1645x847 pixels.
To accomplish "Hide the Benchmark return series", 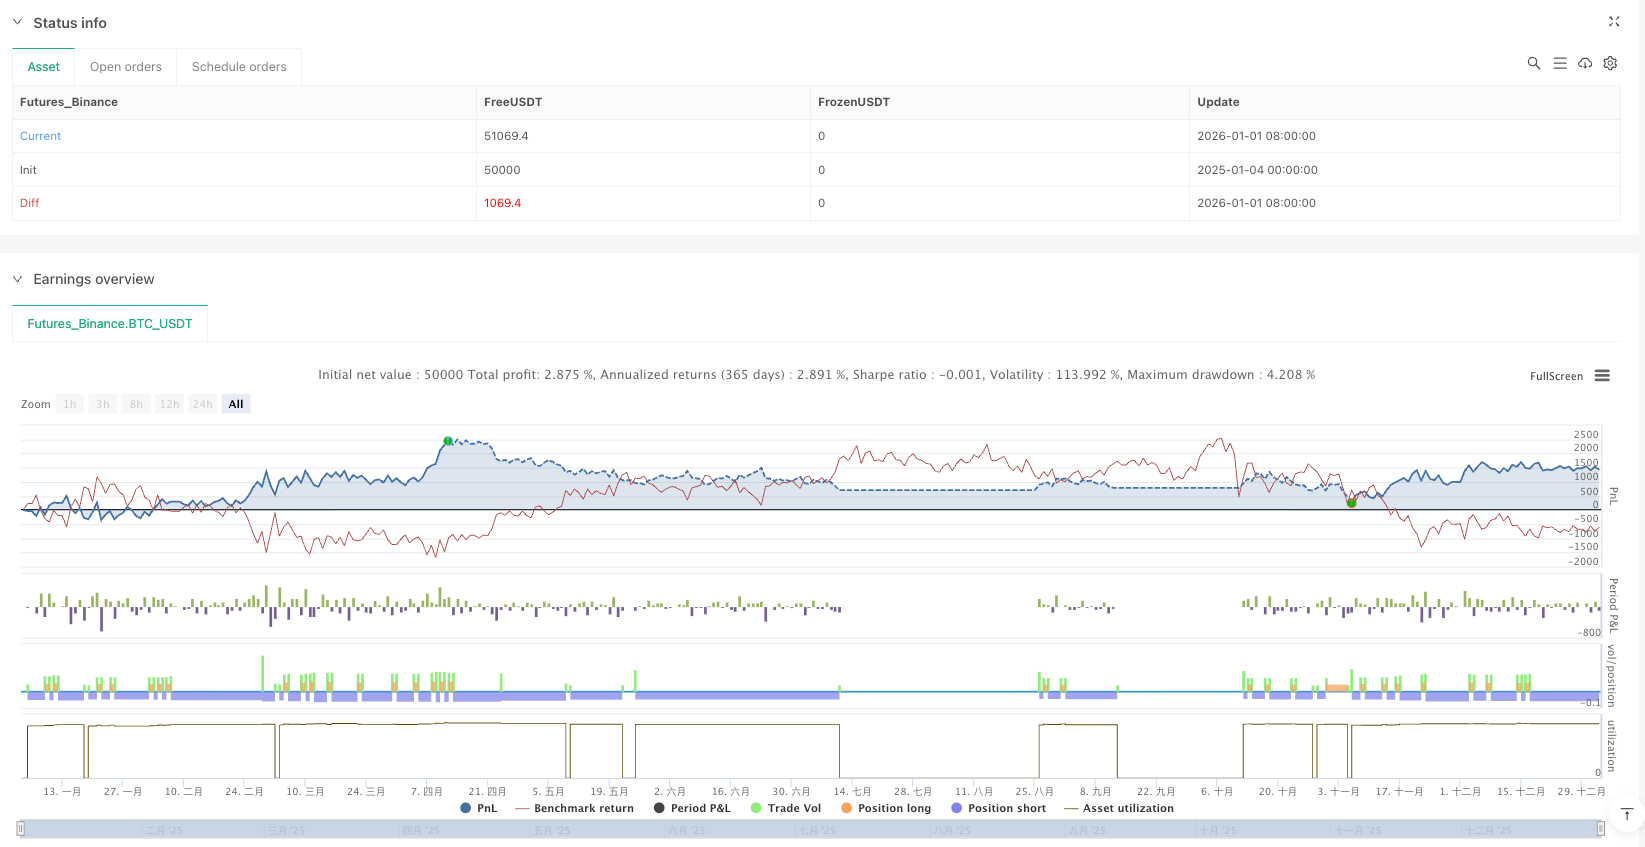I will (x=574, y=808).
